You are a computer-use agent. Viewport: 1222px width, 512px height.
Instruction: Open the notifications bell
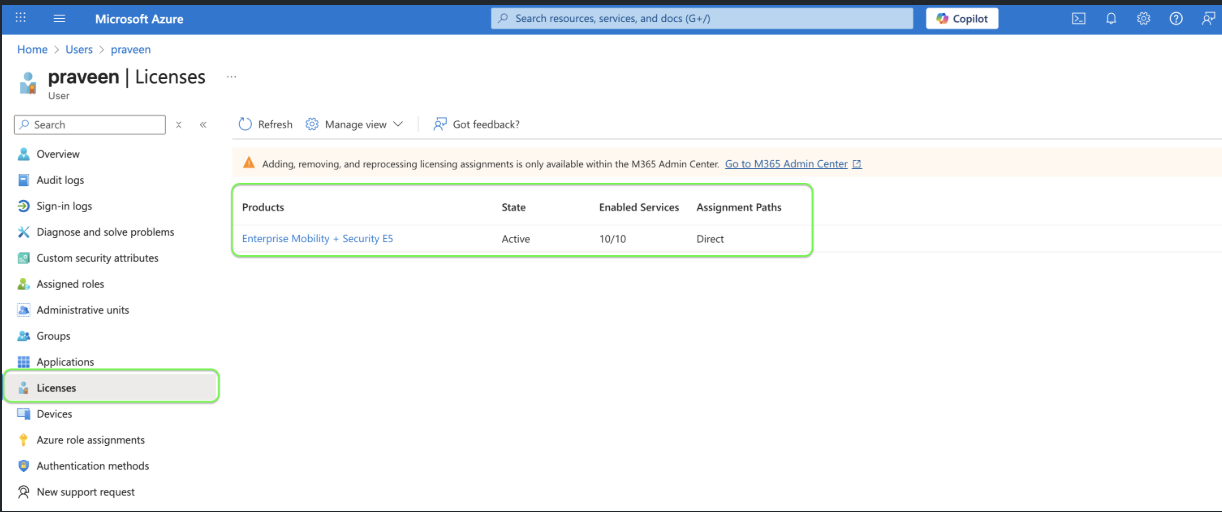click(x=1111, y=19)
